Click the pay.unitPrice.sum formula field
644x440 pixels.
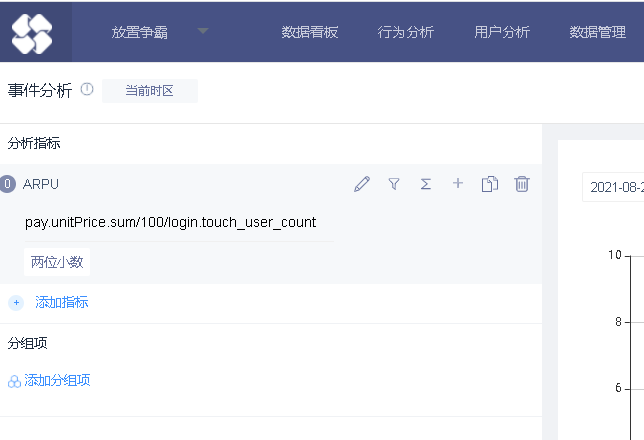click(179, 222)
